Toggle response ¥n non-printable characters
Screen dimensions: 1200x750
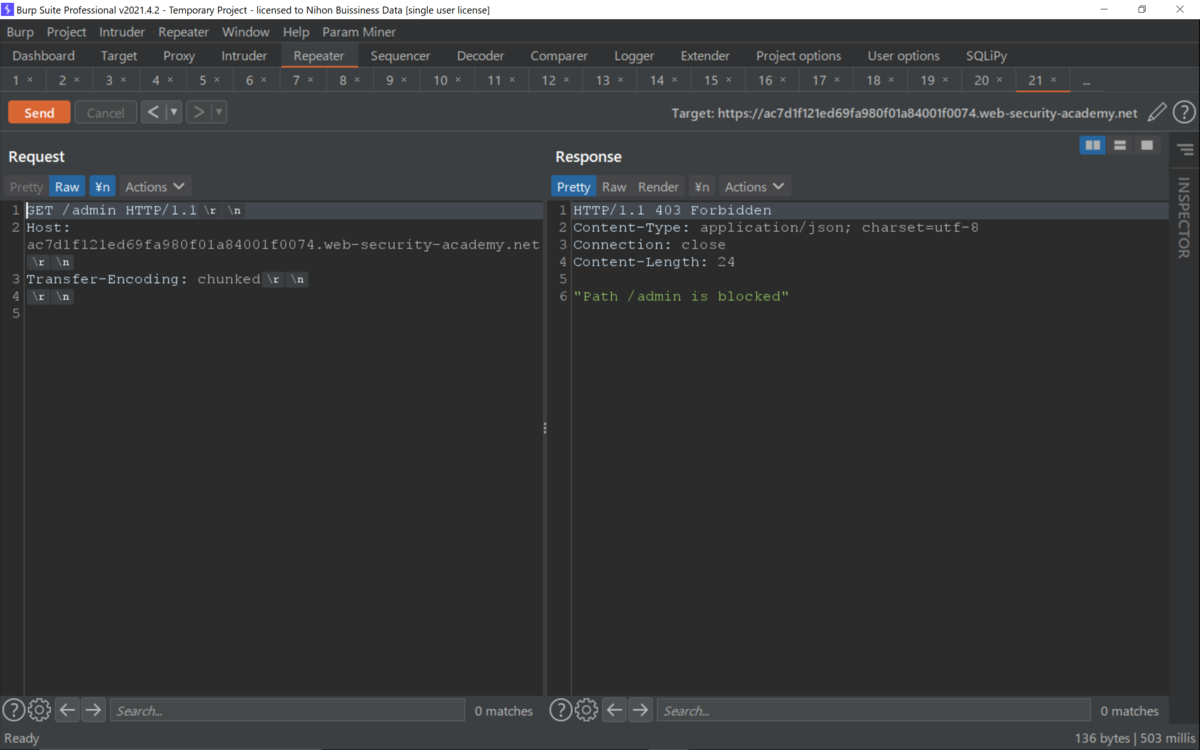point(702,186)
